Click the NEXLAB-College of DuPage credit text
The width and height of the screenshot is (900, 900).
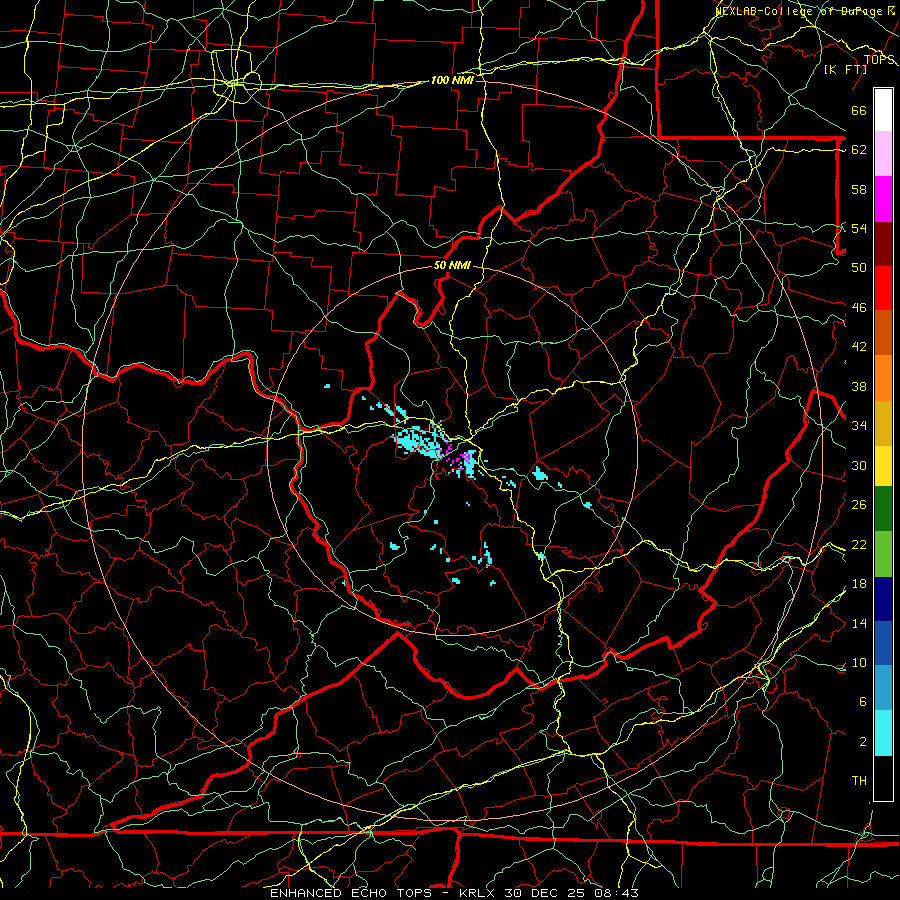[806, 11]
